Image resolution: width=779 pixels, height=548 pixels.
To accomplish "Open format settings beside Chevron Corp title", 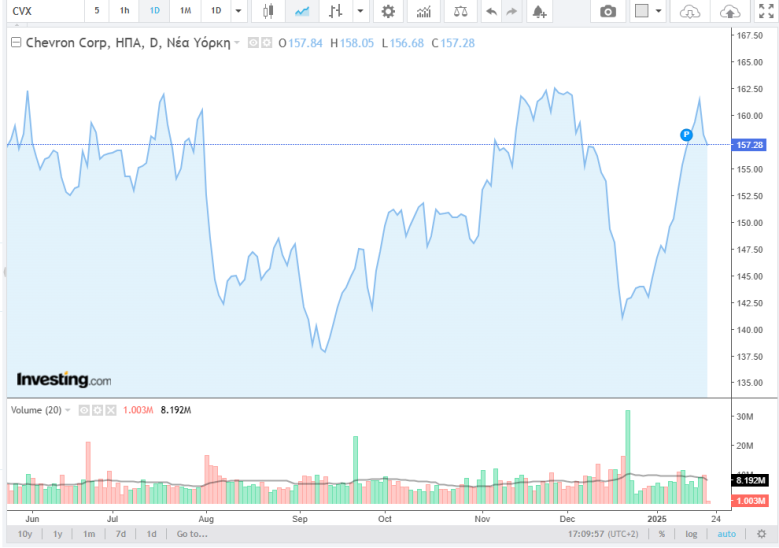I will [x=267, y=43].
